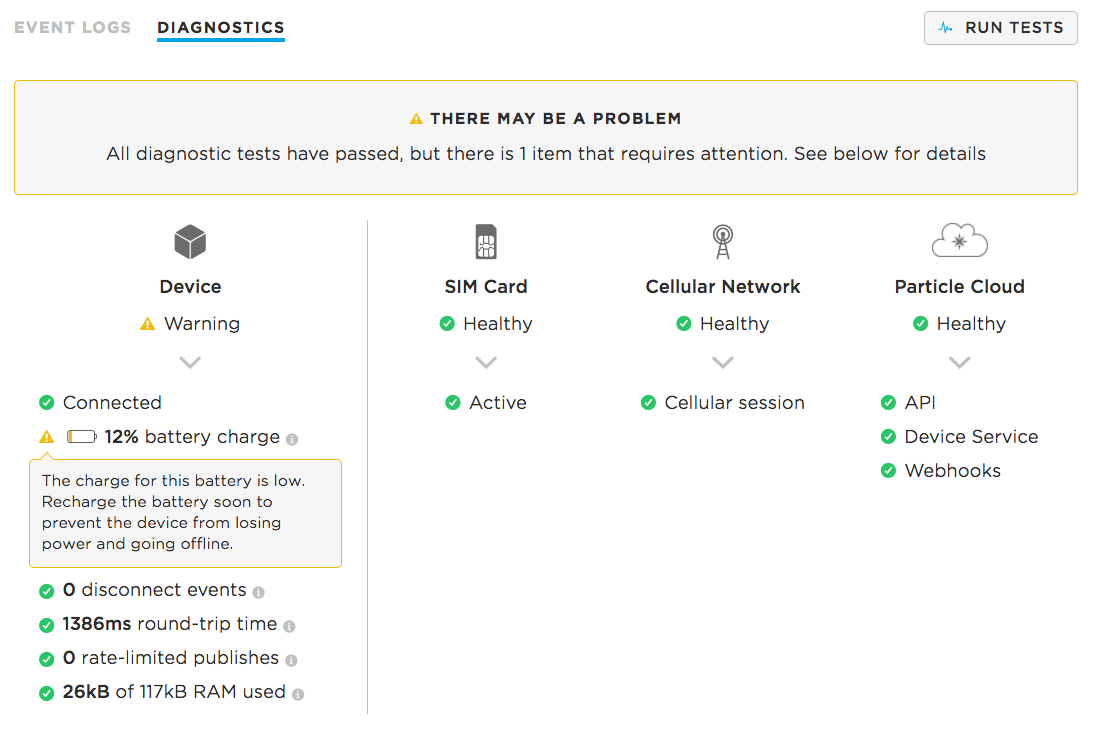Click info icon beside rate-limited publishes
This screenshot has height=734, width=1107.
291,660
